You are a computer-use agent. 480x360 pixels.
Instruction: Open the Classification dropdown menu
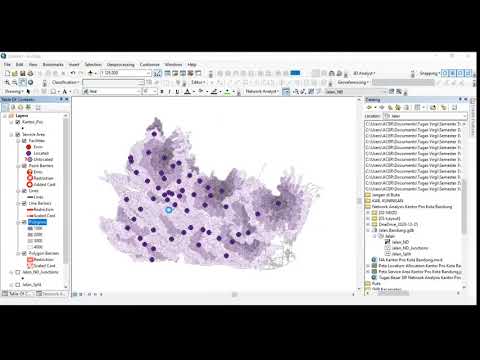point(65,82)
